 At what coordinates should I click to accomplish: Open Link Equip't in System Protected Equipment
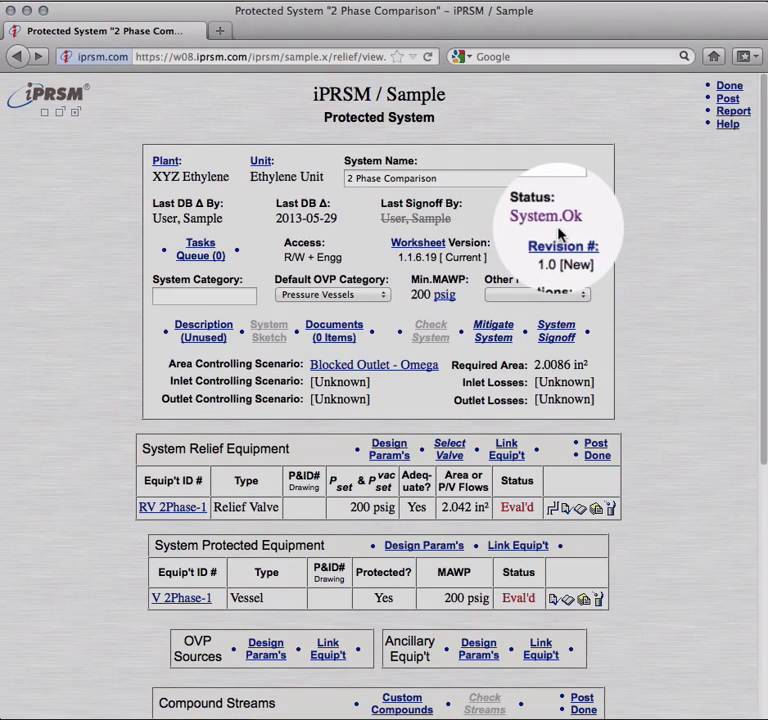click(518, 546)
